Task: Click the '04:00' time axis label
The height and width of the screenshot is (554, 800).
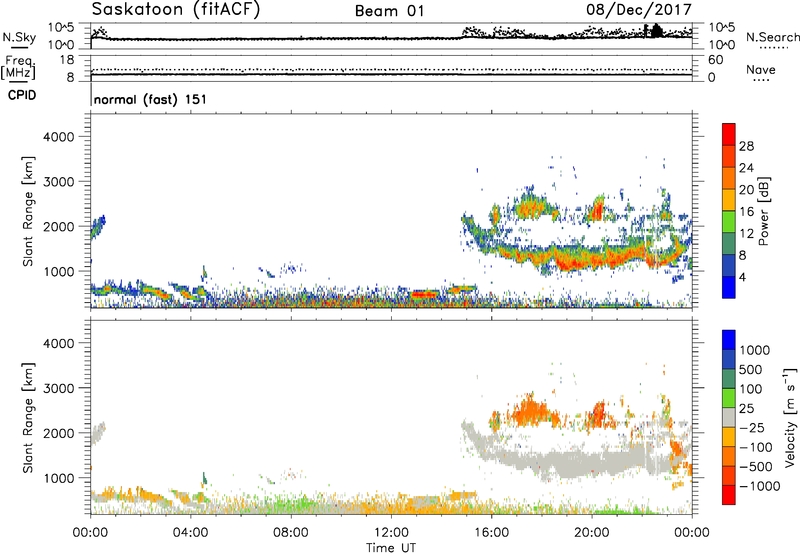Action: pyautogui.click(x=191, y=533)
